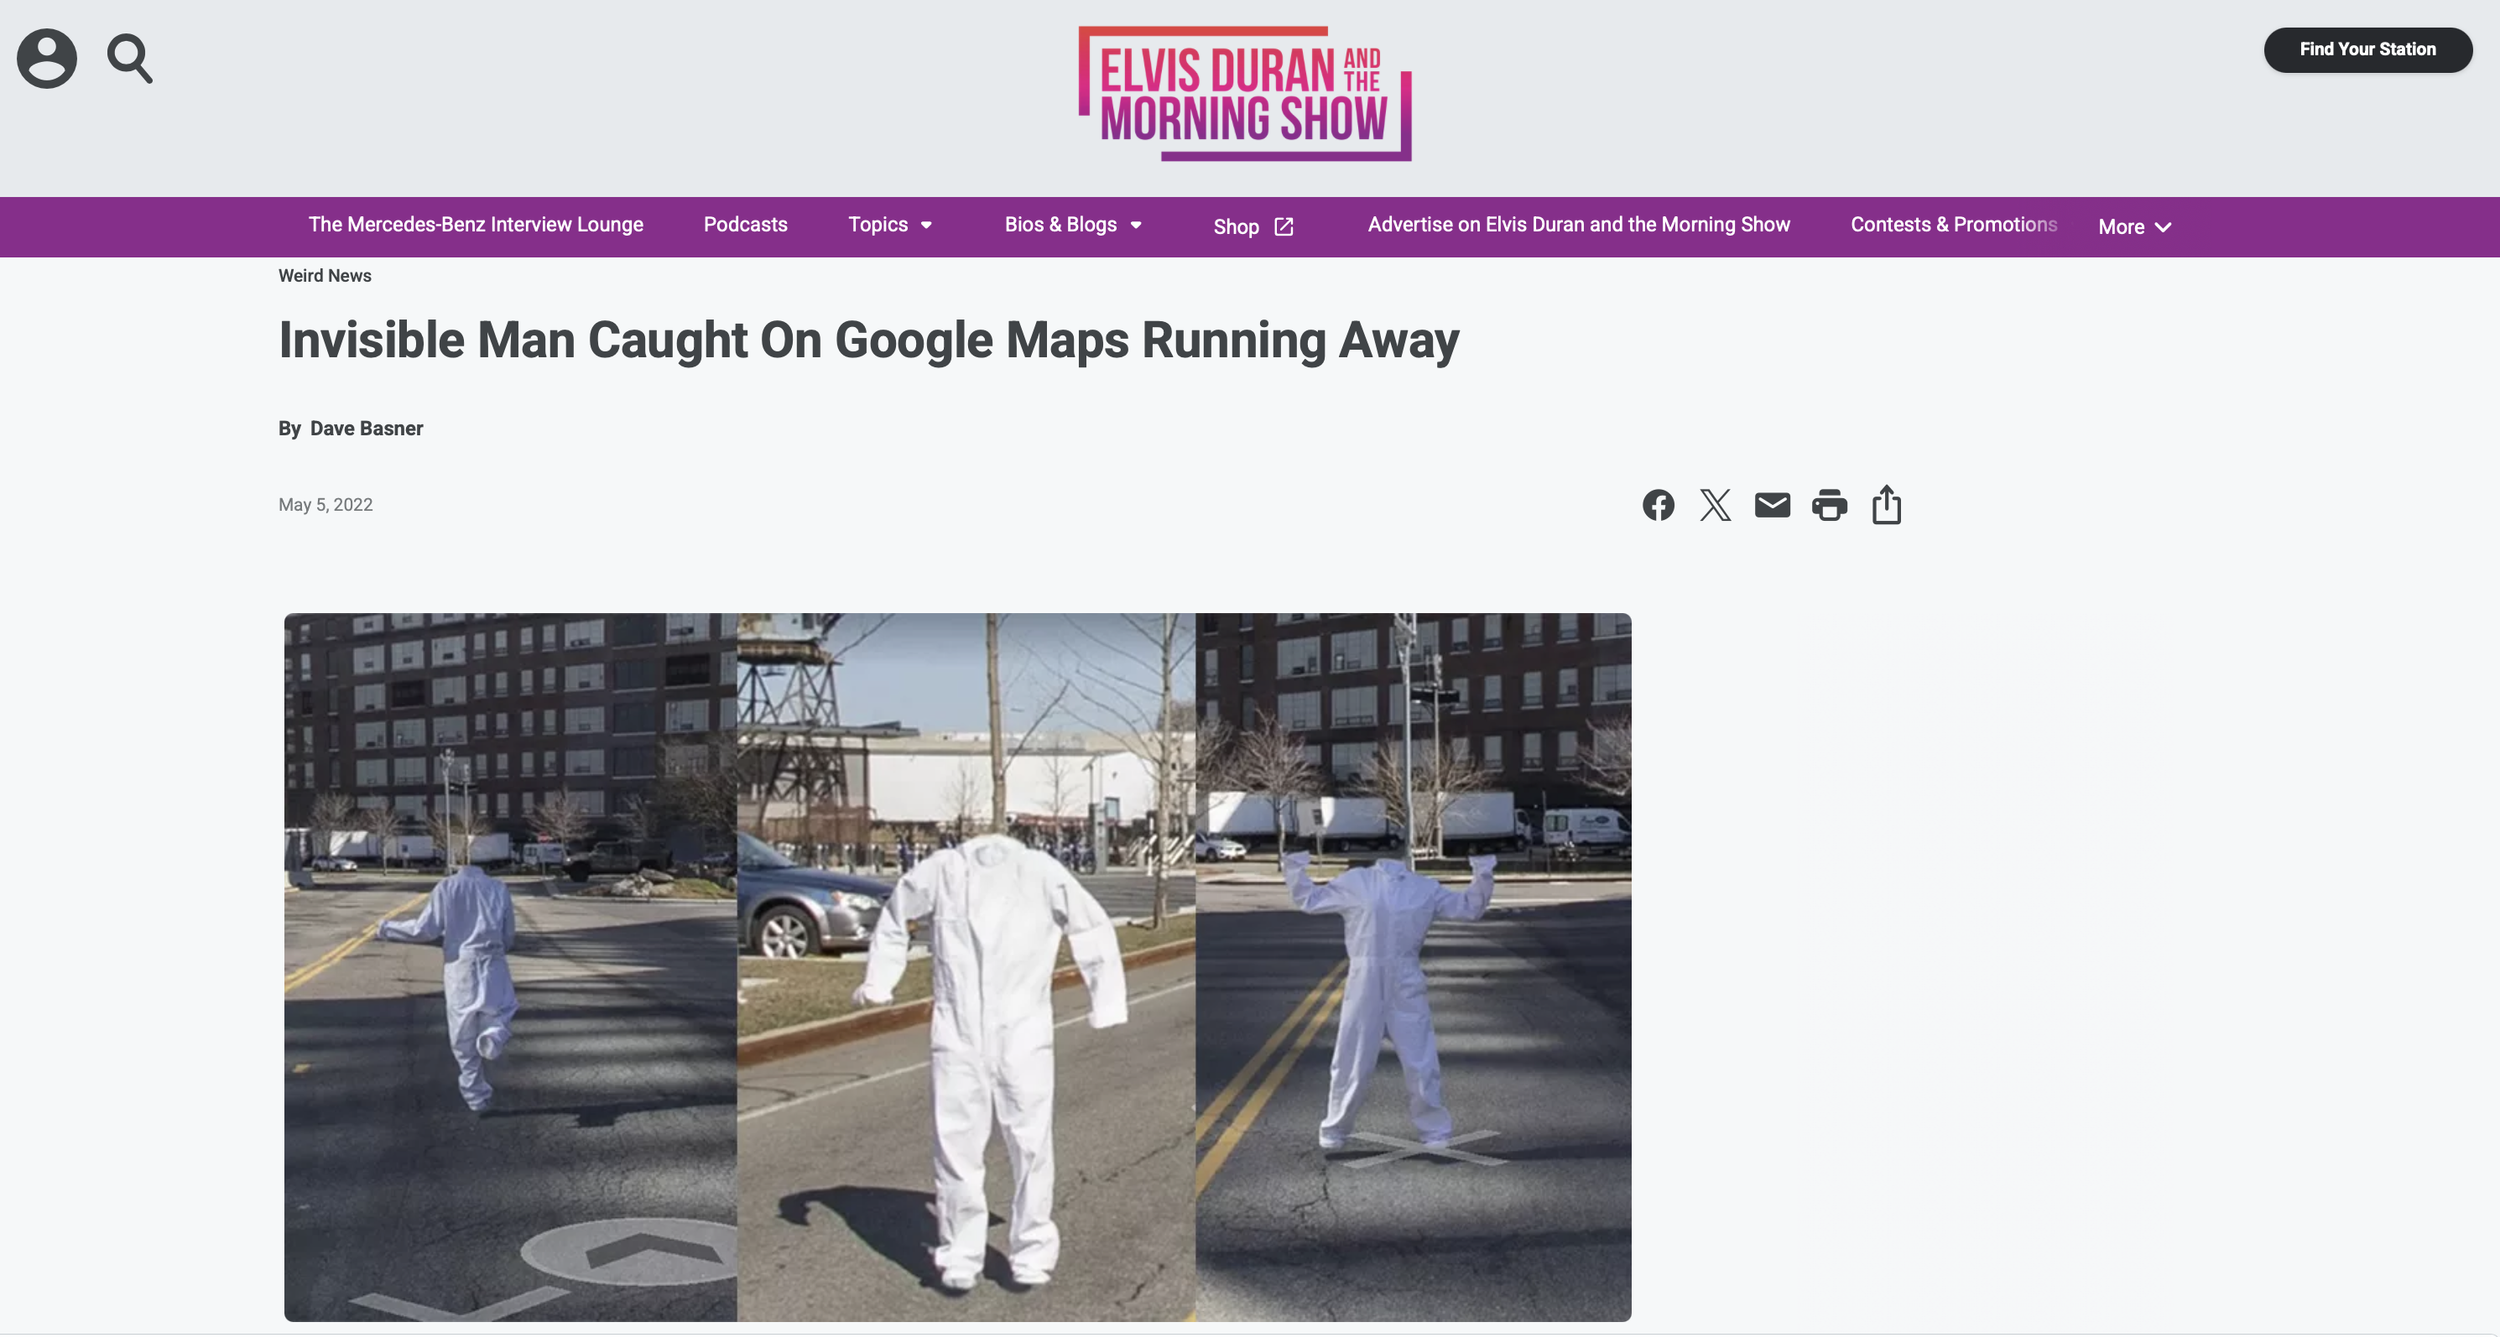Click the invisible man article image

coord(957,967)
